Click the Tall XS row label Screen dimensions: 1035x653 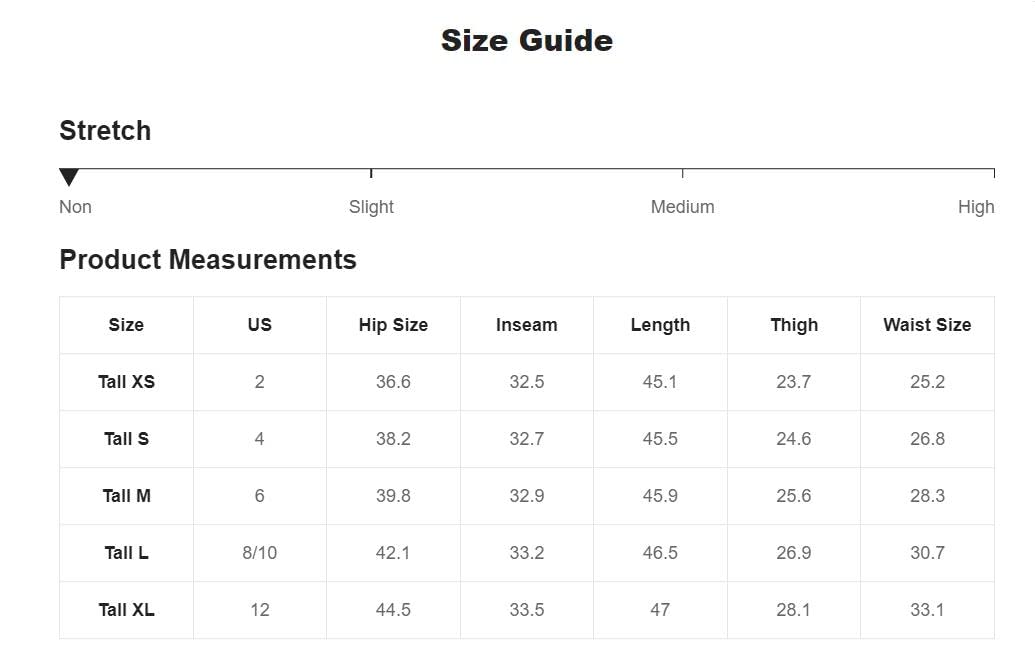click(x=126, y=382)
